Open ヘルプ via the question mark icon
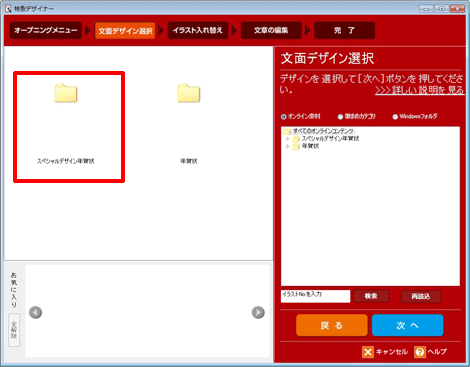This screenshot has height=367, width=470. point(420,352)
